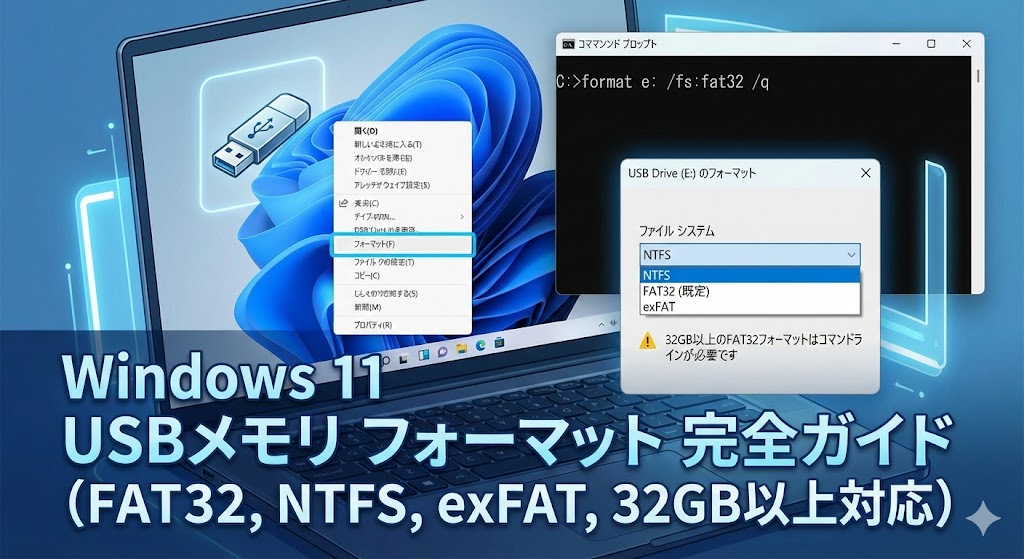Open the Widgets icon on the taskbar
The image size is (1024, 559).
pos(425,352)
